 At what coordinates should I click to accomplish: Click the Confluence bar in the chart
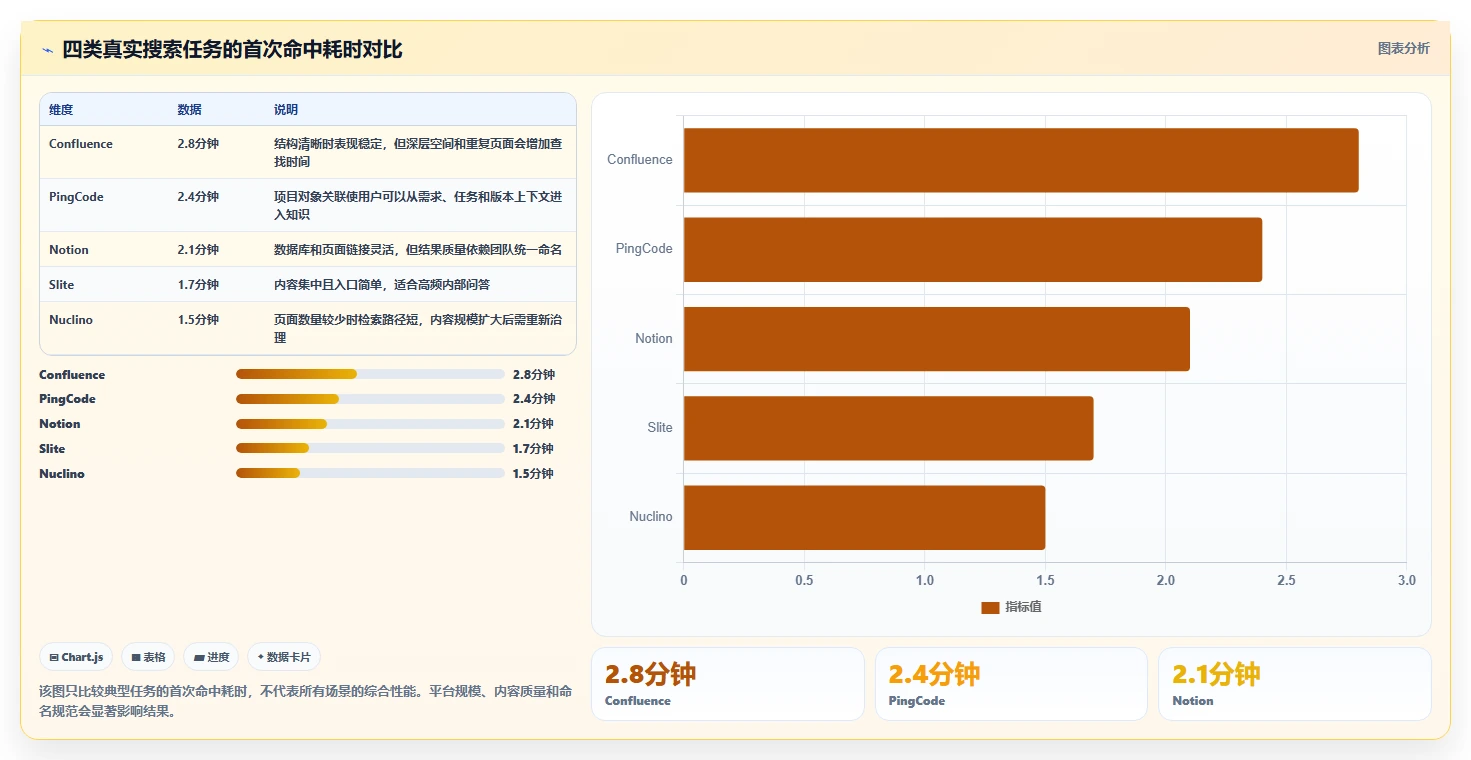(1021, 160)
